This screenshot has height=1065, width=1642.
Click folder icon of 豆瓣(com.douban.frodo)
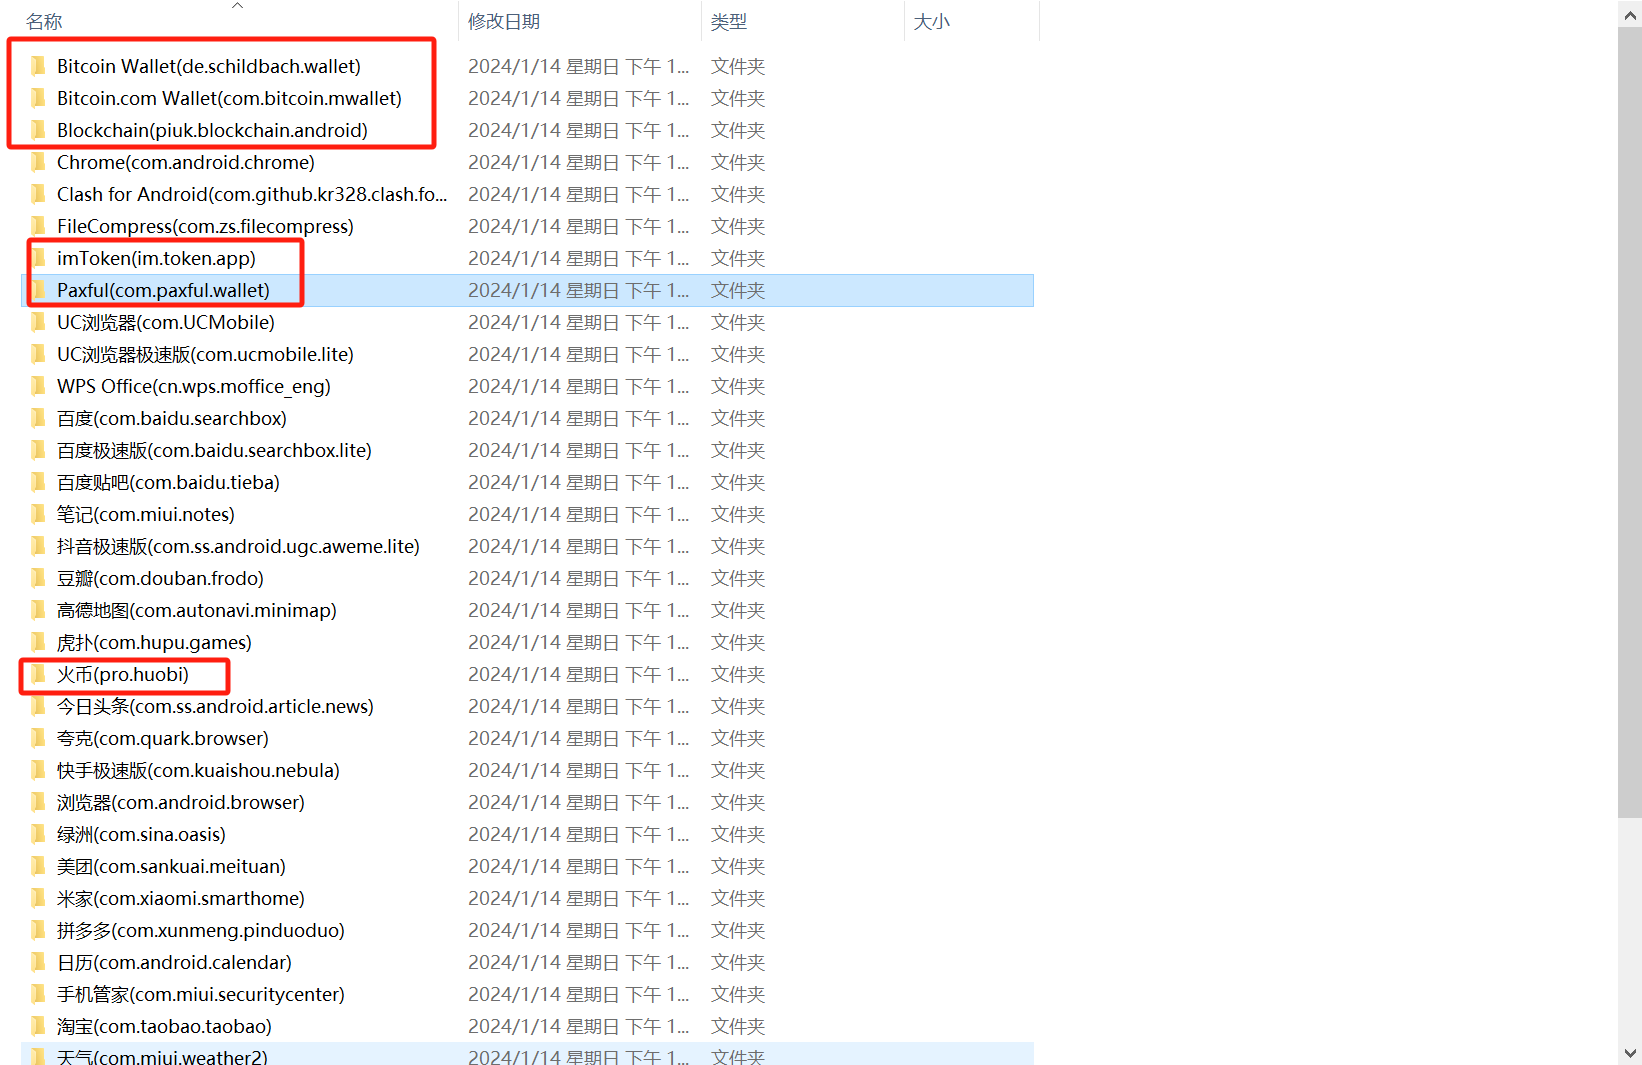coord(38,578)
